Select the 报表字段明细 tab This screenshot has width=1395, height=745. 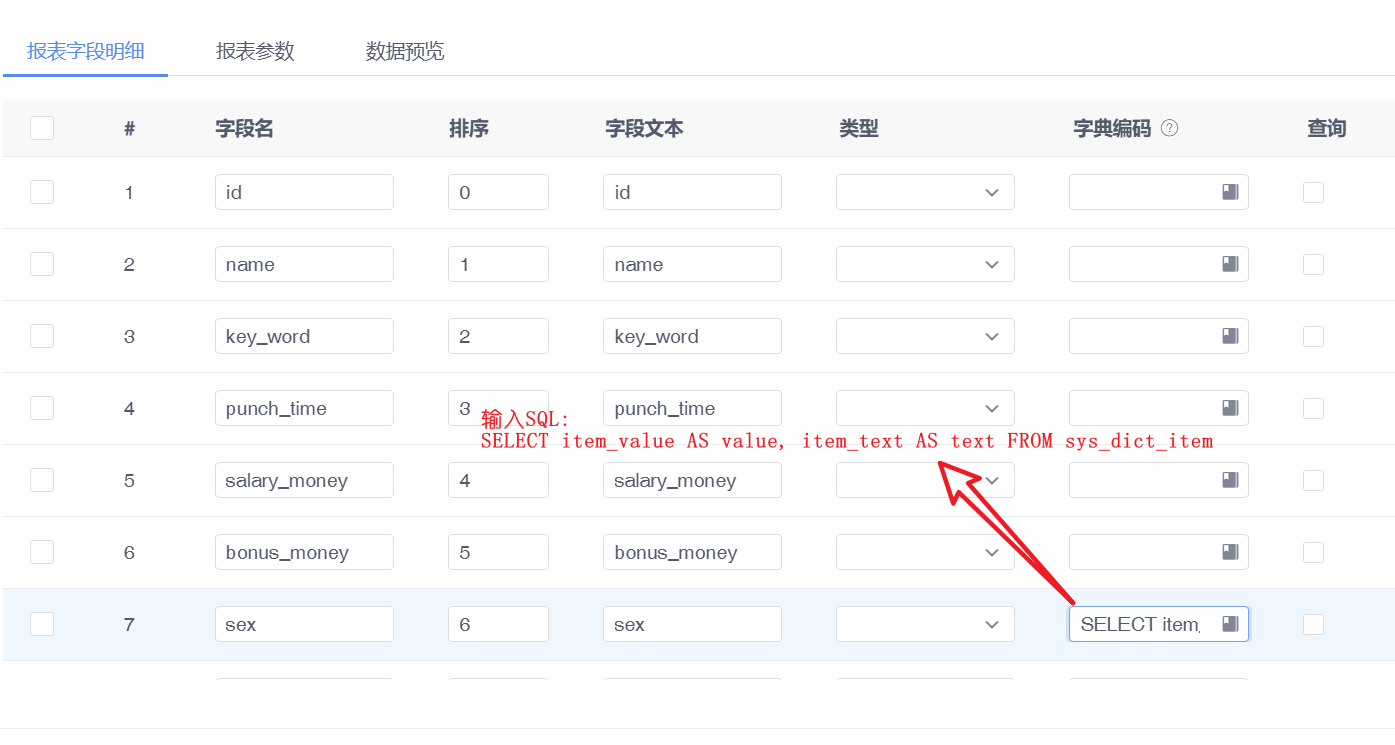point(86,51)
